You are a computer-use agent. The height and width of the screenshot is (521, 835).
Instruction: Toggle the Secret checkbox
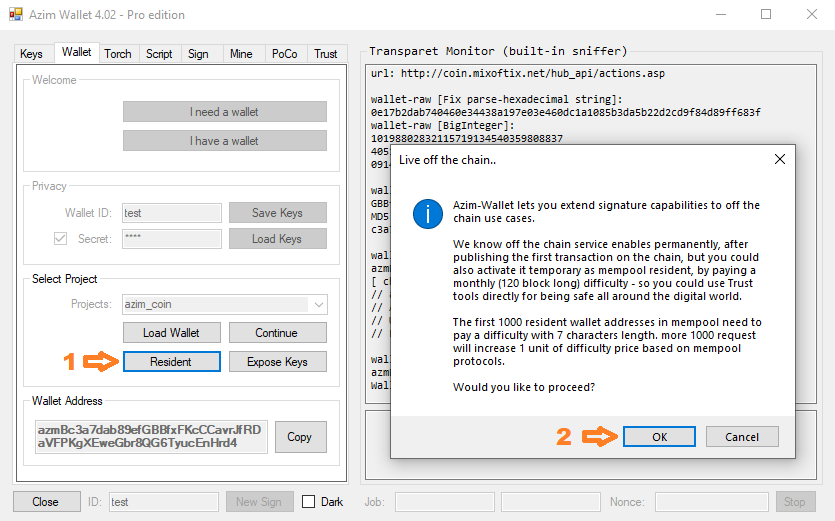pyautogui.click(x=60, y=239)
